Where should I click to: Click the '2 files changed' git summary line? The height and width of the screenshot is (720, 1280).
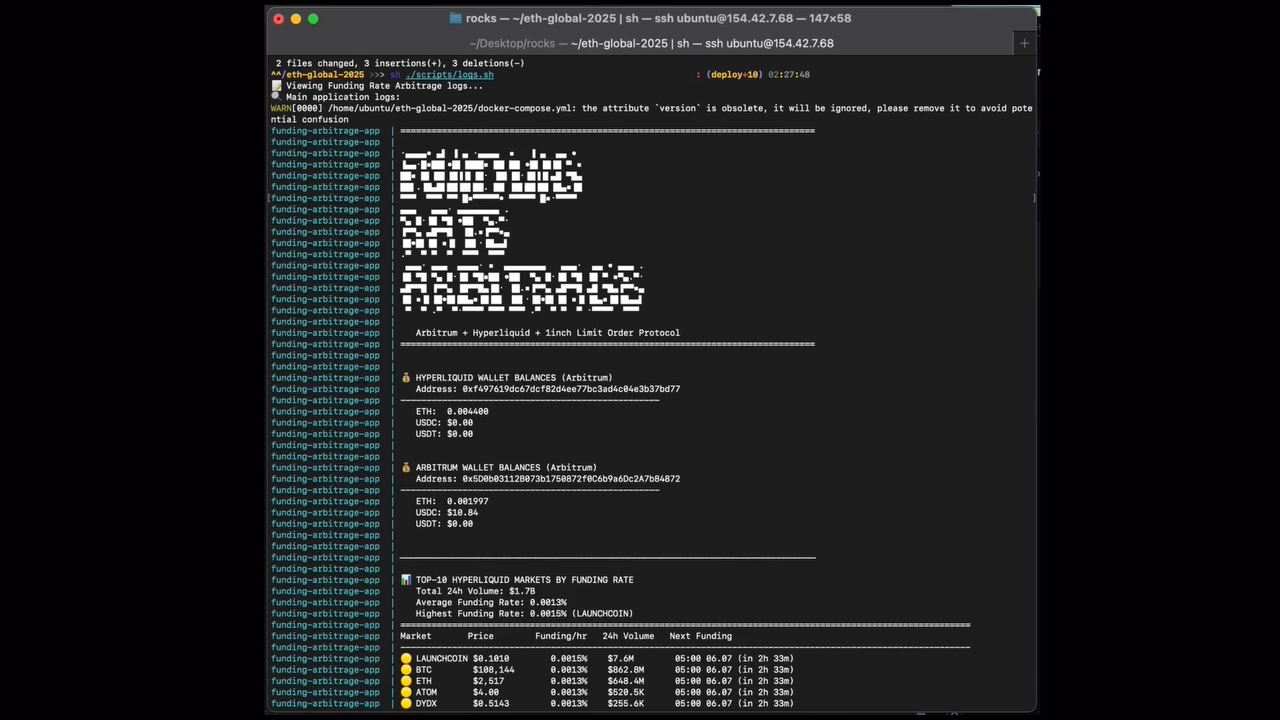pyautogui.click(x=400, y=63)
